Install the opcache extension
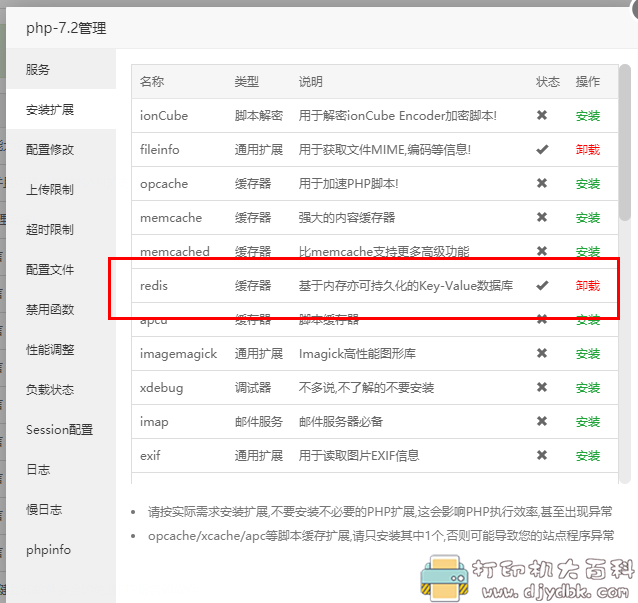Viewport: 638px width, 603px height. click(x=588, y=184)
